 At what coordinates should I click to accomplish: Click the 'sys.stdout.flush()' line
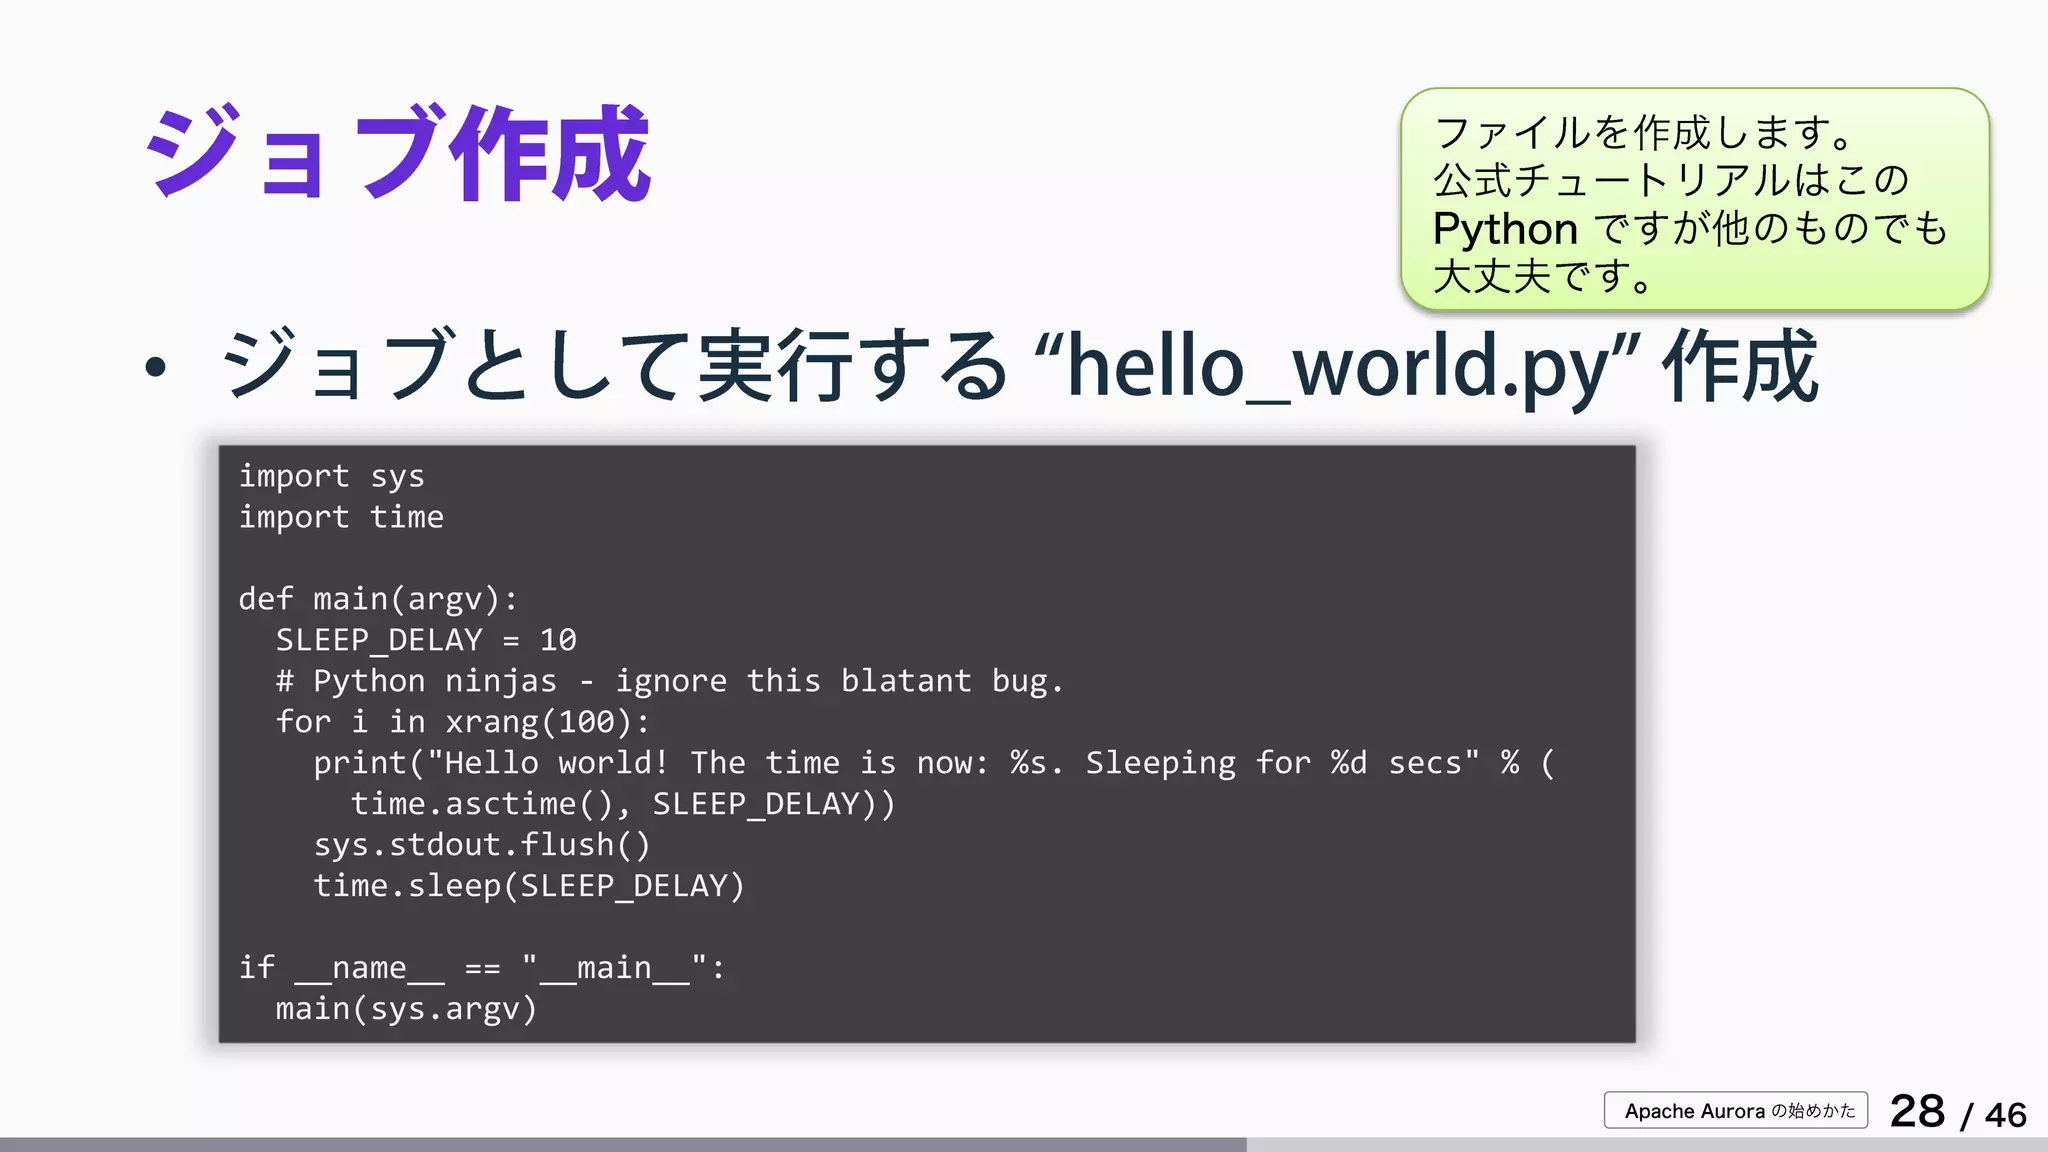tap(482, 845)
